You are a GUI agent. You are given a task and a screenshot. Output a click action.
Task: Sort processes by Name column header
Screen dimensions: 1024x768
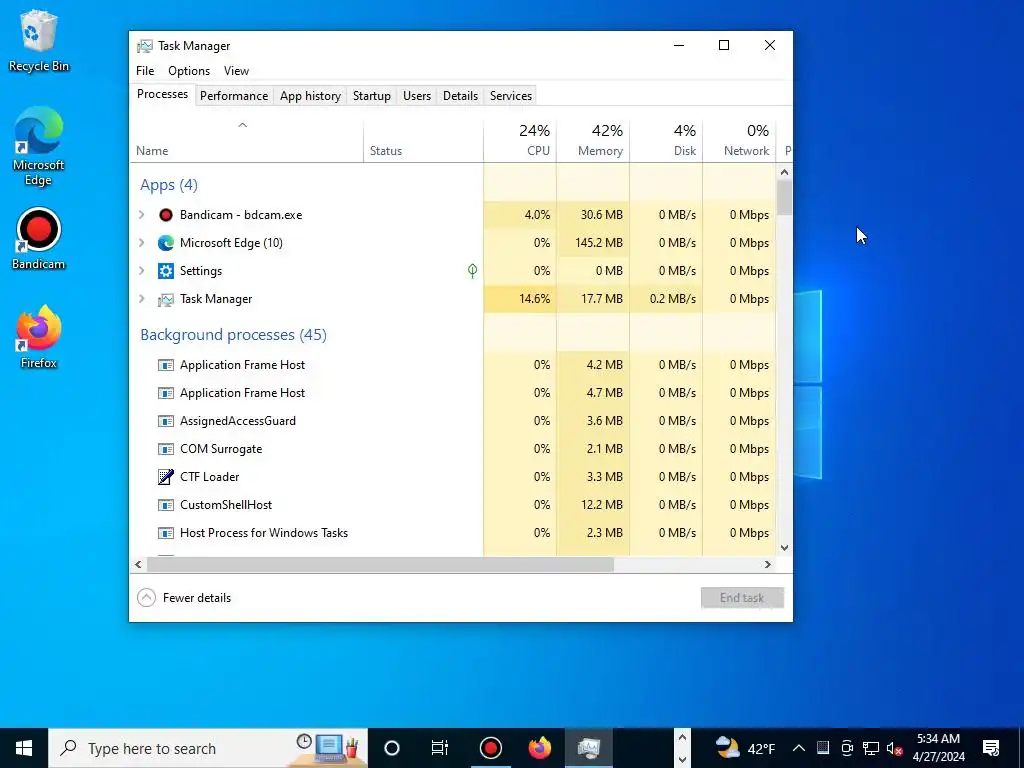(246, 140)
